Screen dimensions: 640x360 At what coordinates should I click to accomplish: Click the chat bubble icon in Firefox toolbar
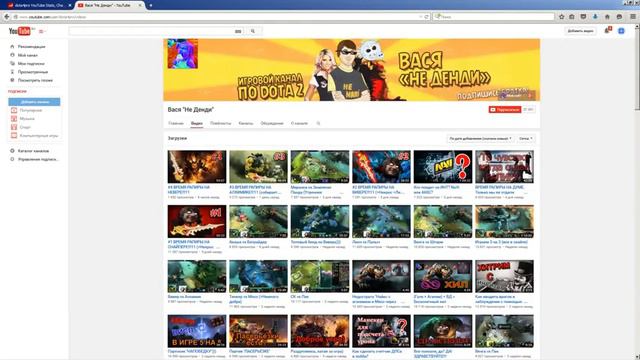click(x=619, y=17)
